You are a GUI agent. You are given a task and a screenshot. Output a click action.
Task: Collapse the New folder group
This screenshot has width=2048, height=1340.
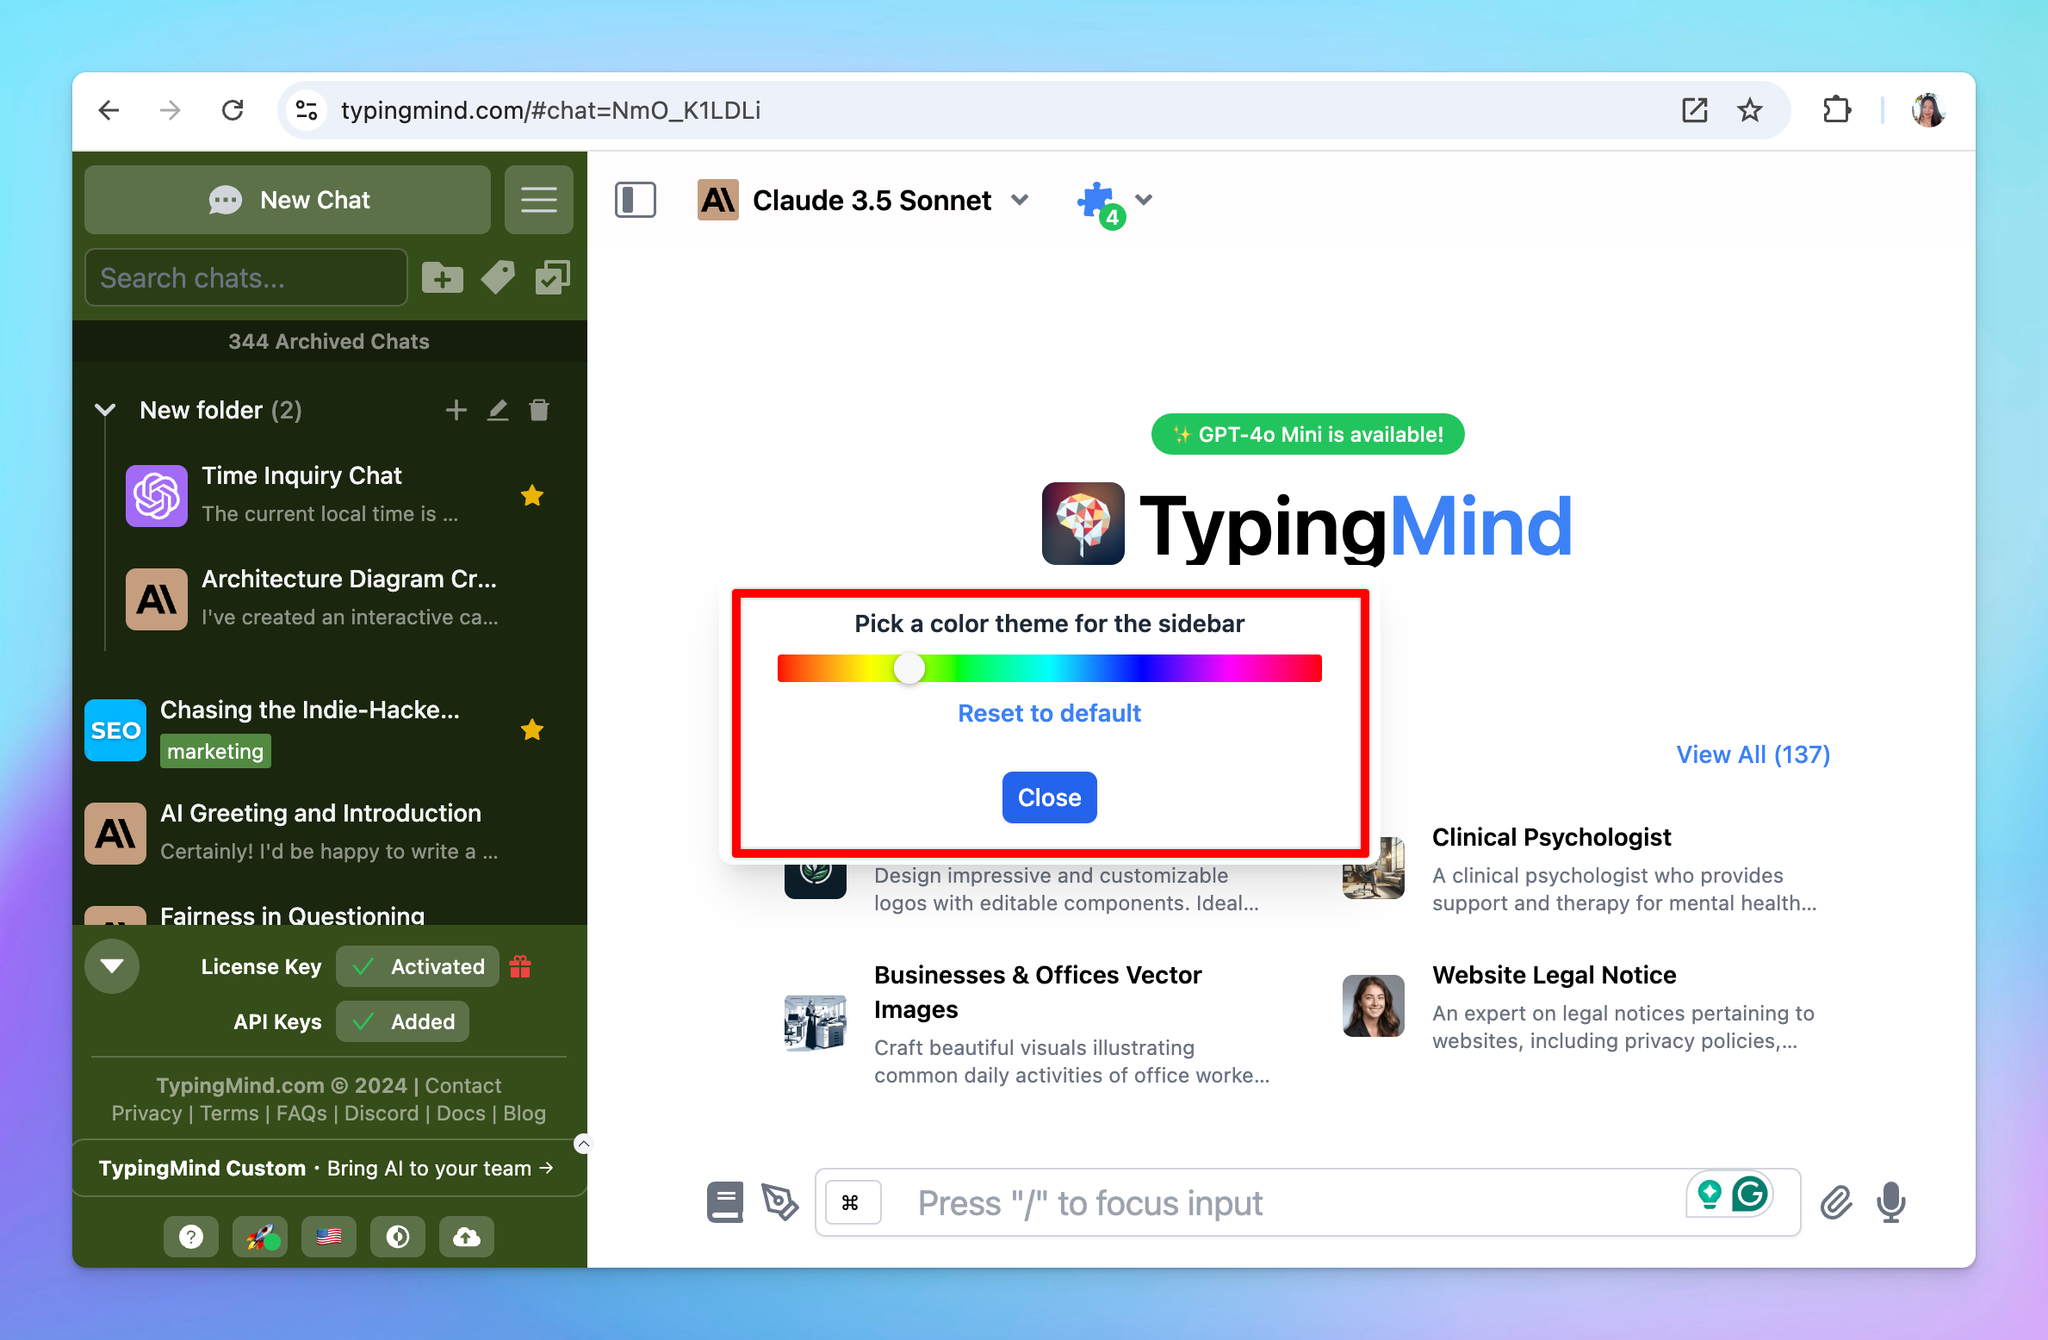(105, 410)
